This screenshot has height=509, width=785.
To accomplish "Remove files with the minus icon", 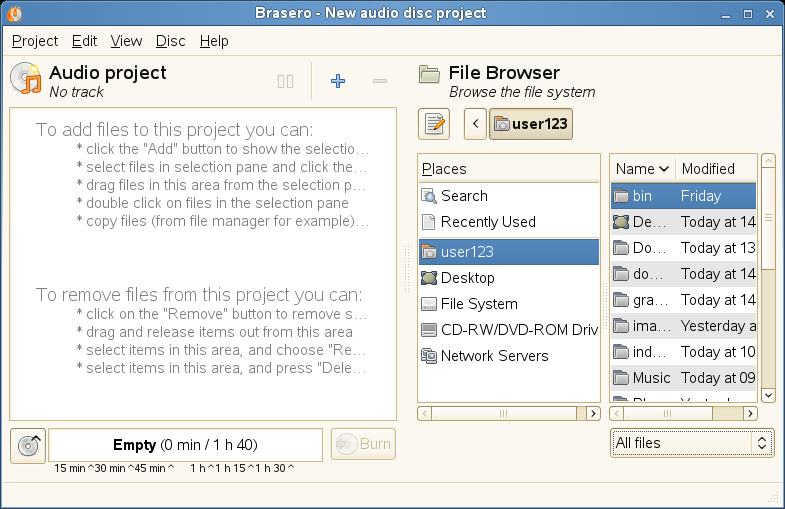I will pyautogui.click(x=380, y=81).
